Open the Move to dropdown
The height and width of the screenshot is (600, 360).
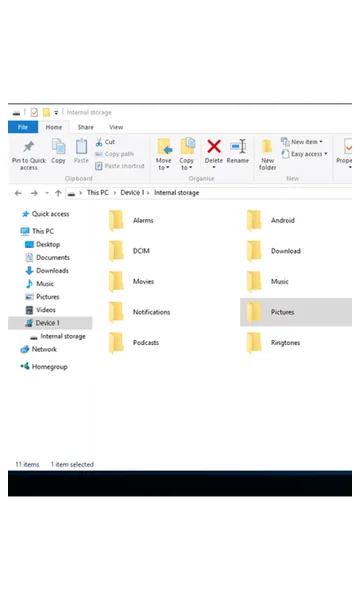click(164, 155)
